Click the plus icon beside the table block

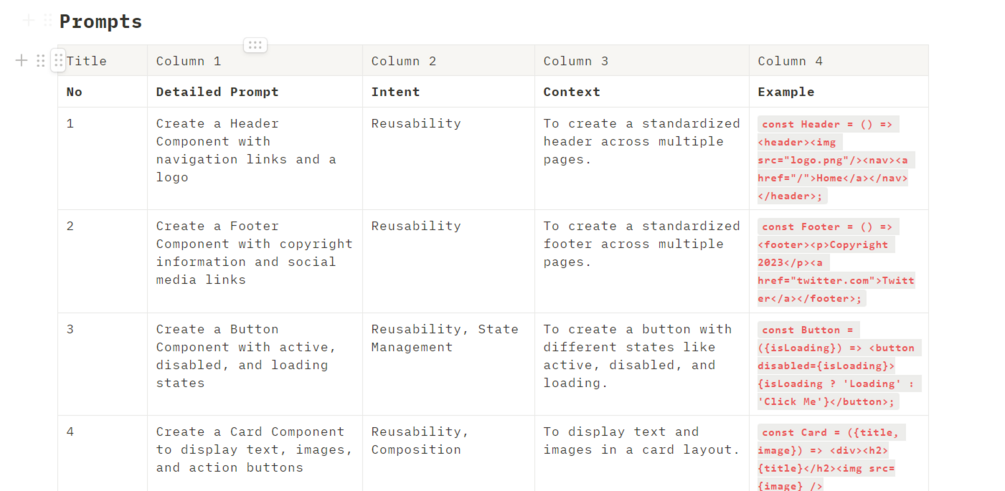pos(22,61)
